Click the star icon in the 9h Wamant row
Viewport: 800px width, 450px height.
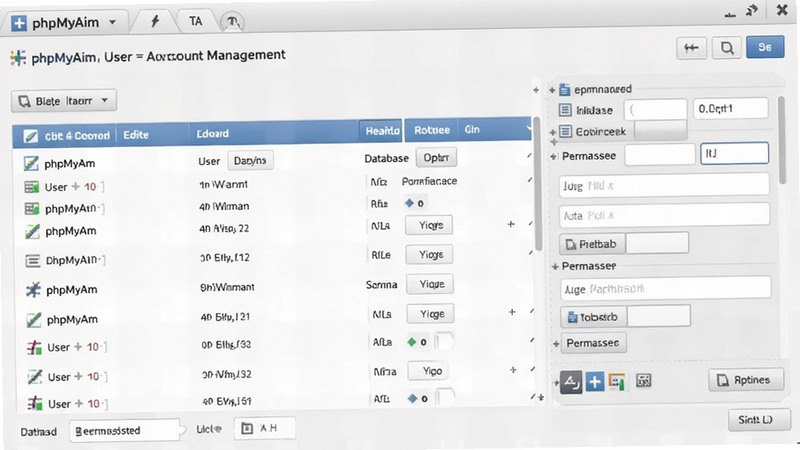[x=33, y=290]
